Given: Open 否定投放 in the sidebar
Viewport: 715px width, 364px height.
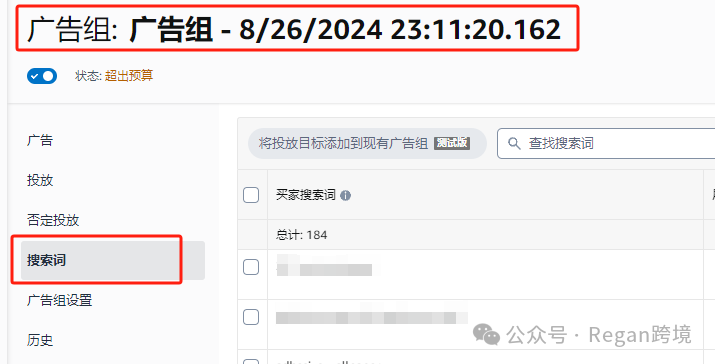Looking at the screenshot, I should pos(53,220).
